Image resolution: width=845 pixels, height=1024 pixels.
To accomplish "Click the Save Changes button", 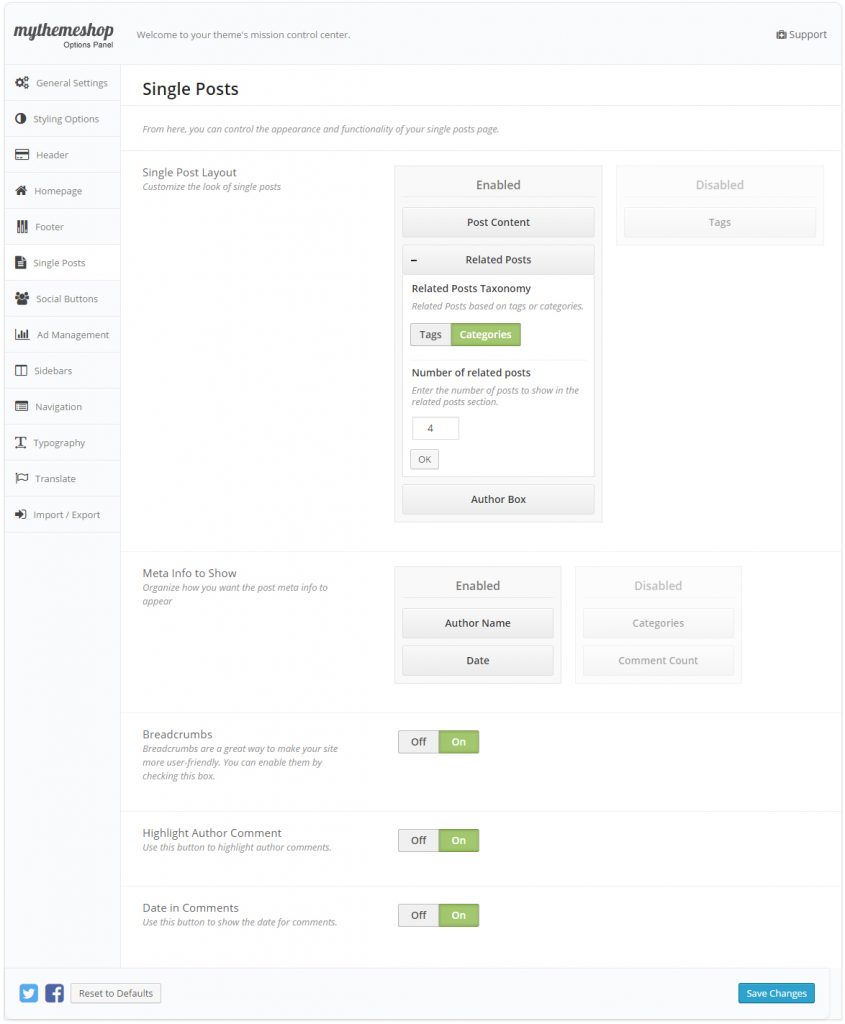I will pos(776,993).
